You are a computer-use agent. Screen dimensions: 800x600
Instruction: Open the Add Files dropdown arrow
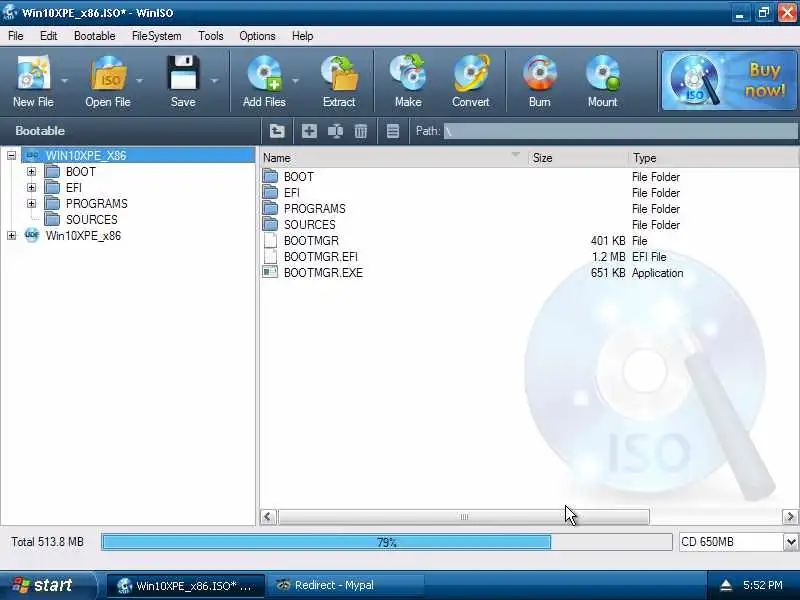coord(295,81)
